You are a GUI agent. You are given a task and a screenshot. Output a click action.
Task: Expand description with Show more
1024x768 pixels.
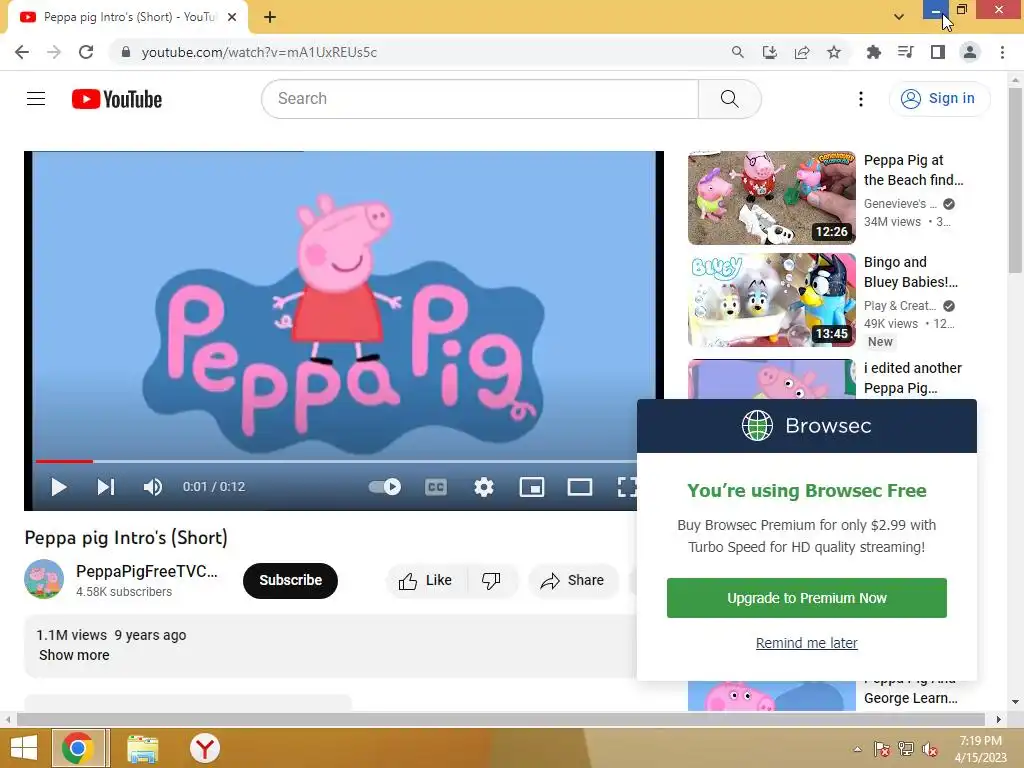pos(74,655)
